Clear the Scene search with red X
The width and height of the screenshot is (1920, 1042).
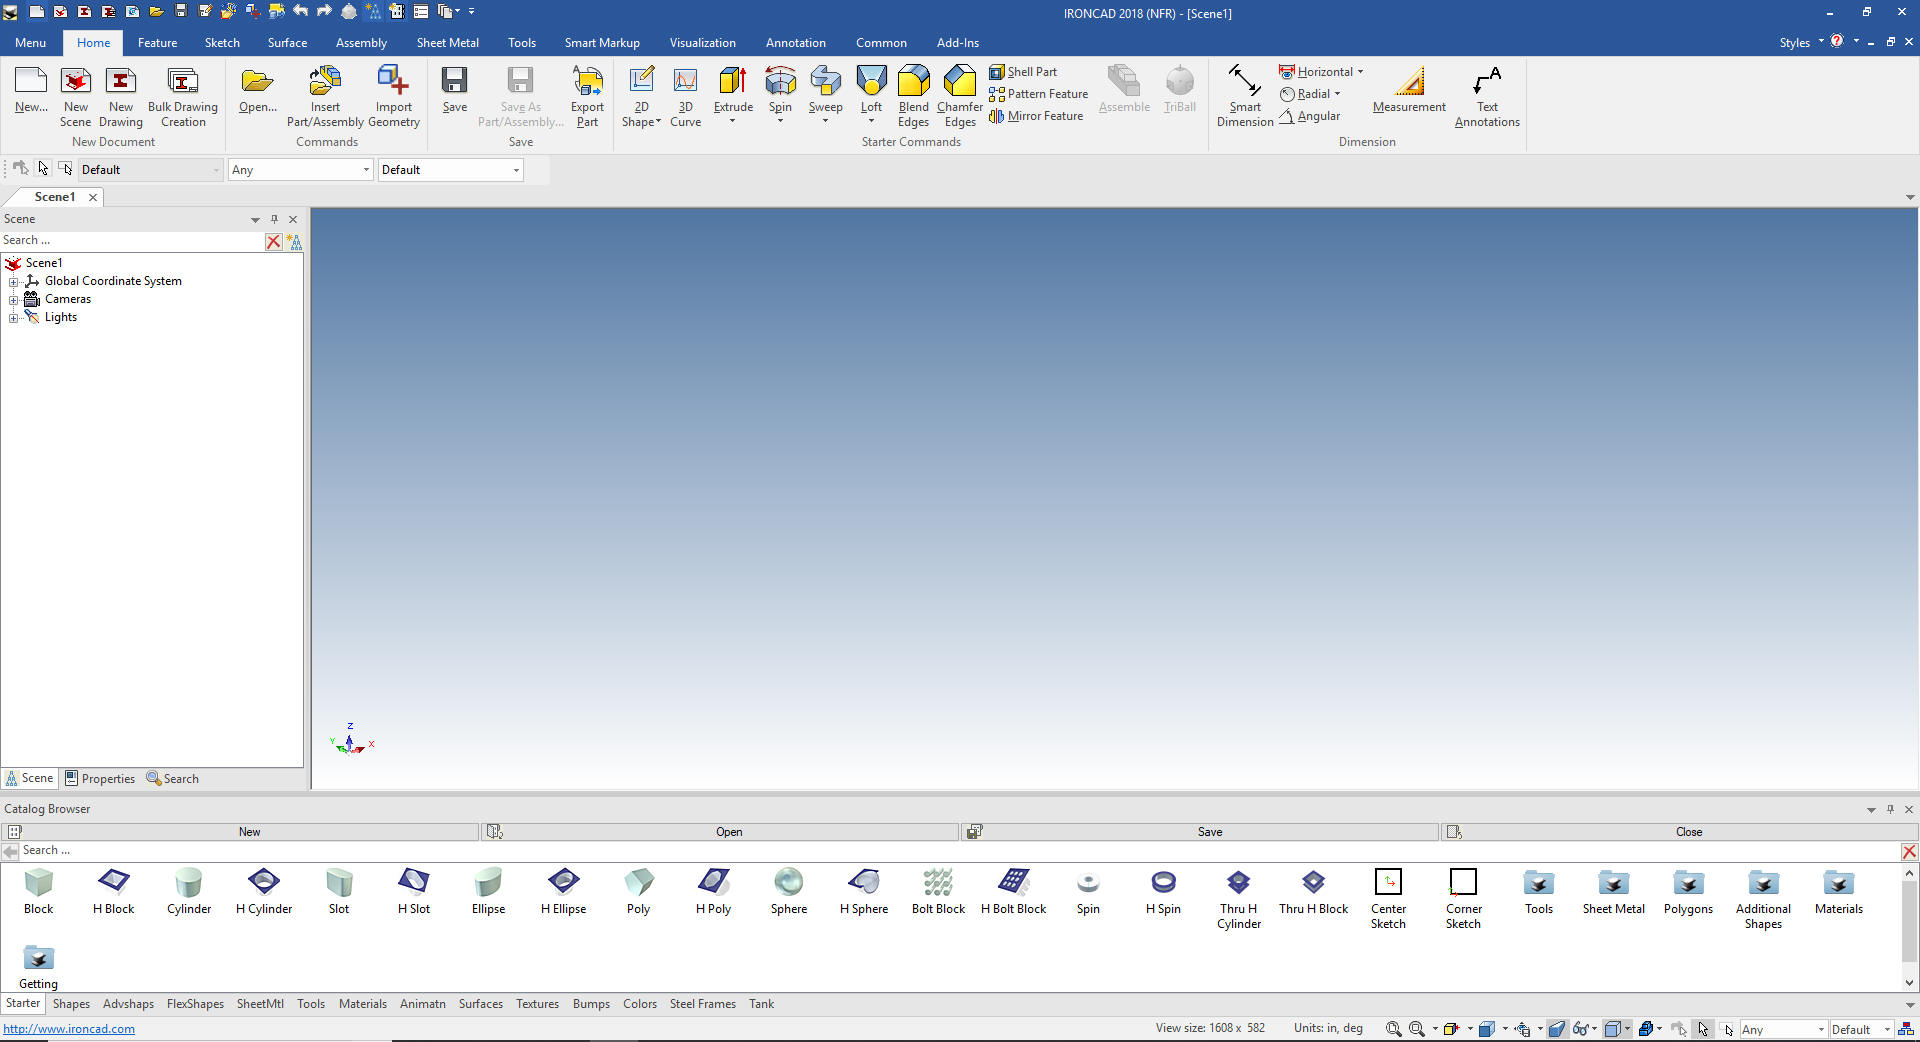(x=273, y=242)
